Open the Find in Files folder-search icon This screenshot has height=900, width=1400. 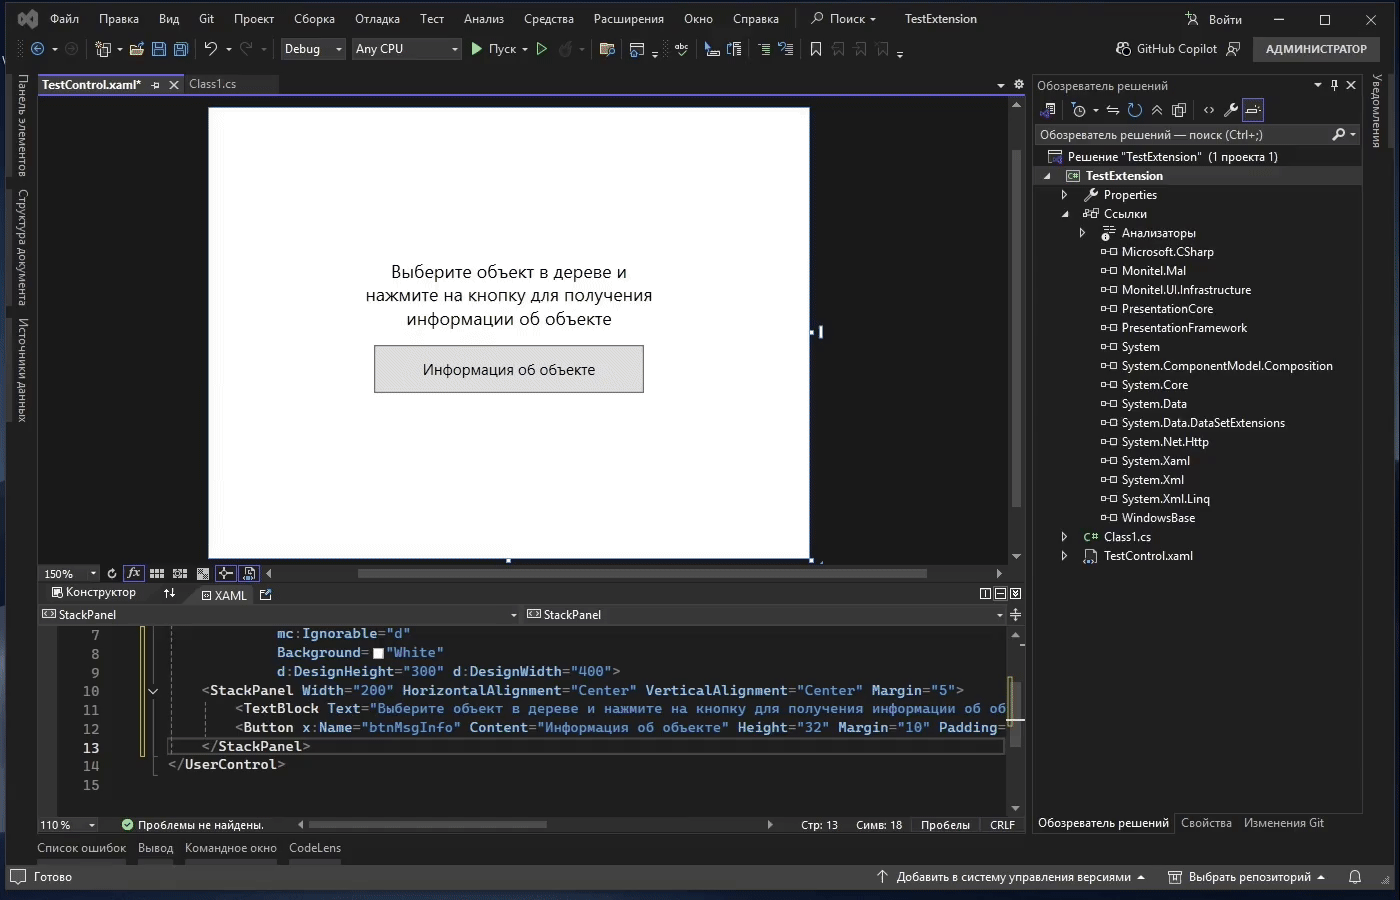[x=606, y=49]
